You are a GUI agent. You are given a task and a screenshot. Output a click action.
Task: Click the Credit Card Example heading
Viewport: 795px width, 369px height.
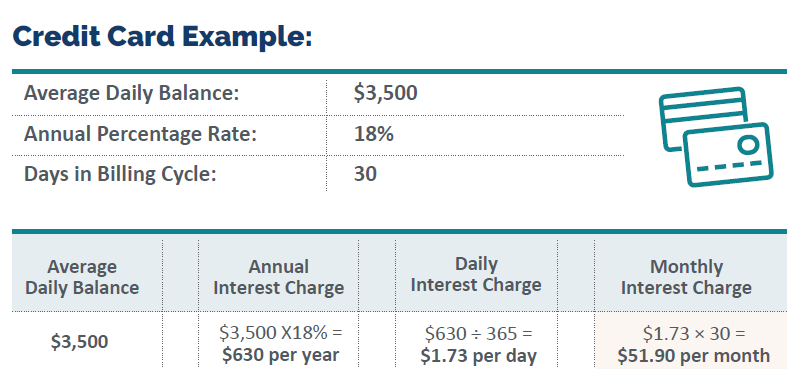pos(162,36)
